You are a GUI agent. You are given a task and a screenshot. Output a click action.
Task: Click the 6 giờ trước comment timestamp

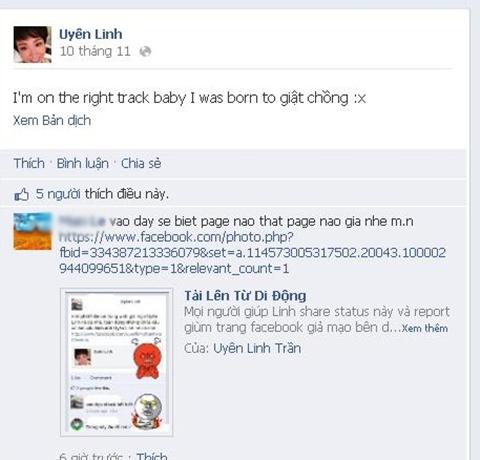(91, 456)
